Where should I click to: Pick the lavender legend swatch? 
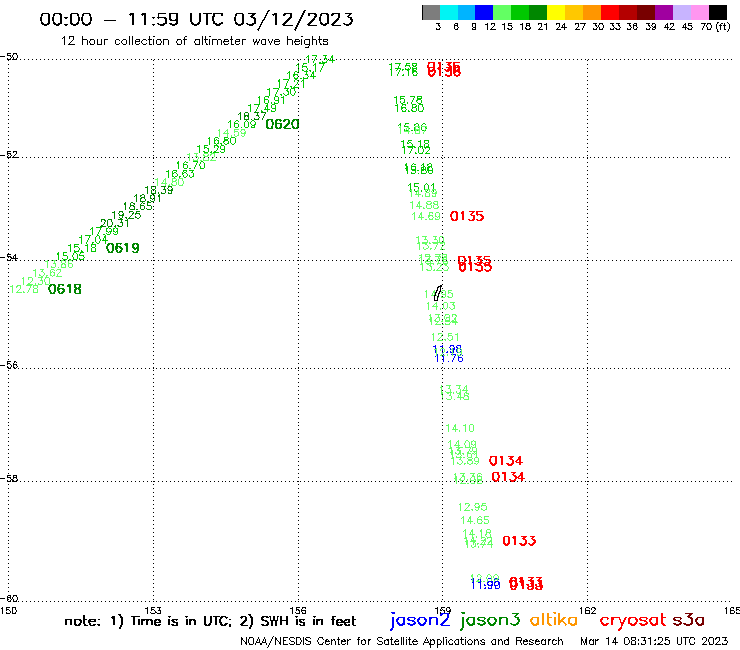click(x=681, y=12)
